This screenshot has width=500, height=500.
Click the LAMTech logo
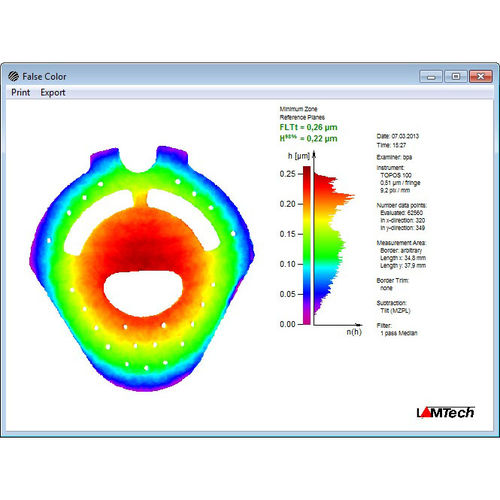coord(445,412)
